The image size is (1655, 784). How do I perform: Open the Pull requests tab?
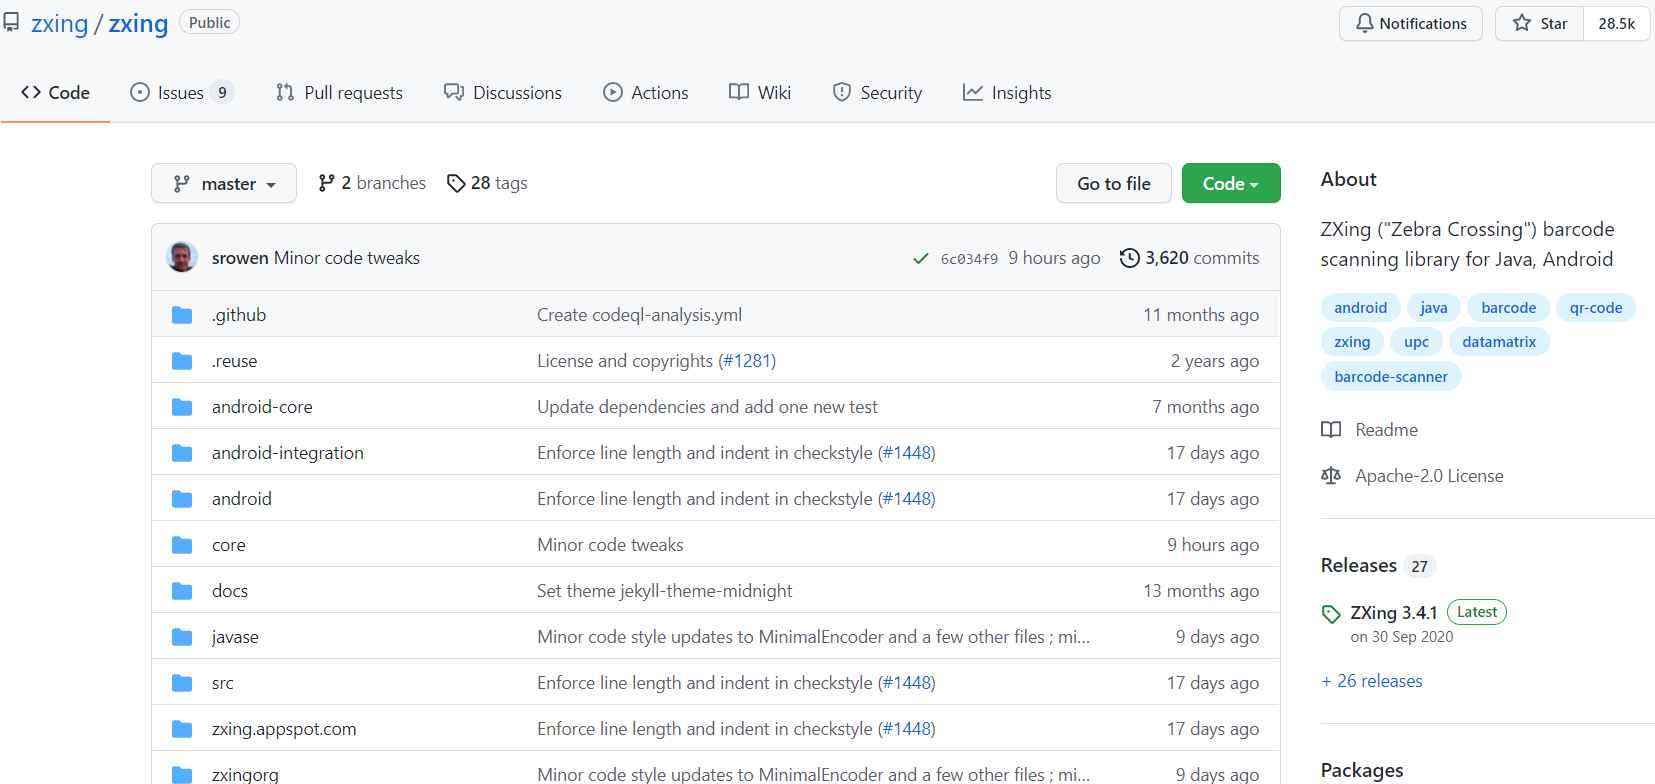click(x=339, y=93)
